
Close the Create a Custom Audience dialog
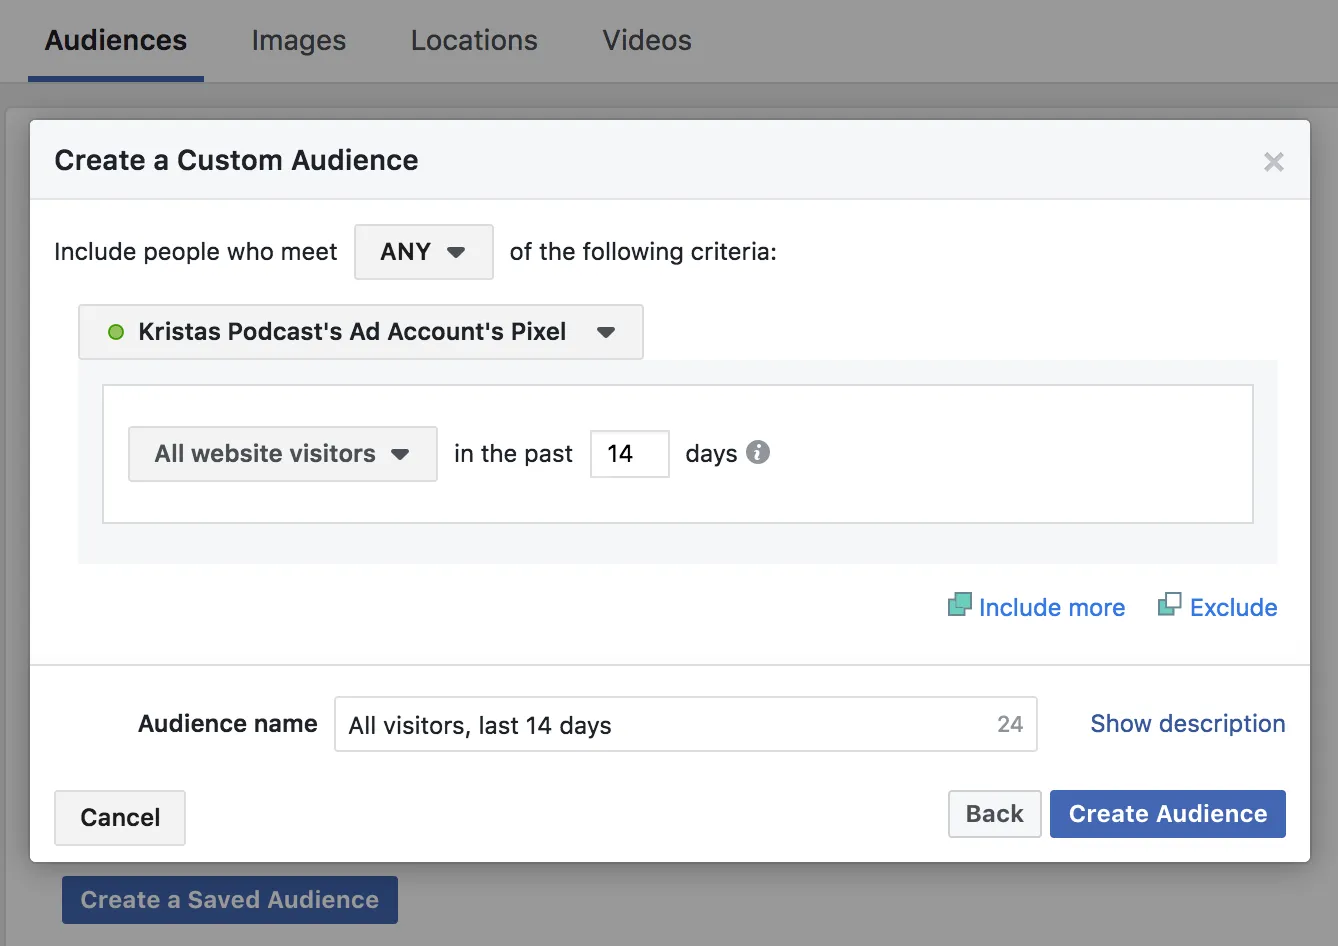pos(1273,161)
